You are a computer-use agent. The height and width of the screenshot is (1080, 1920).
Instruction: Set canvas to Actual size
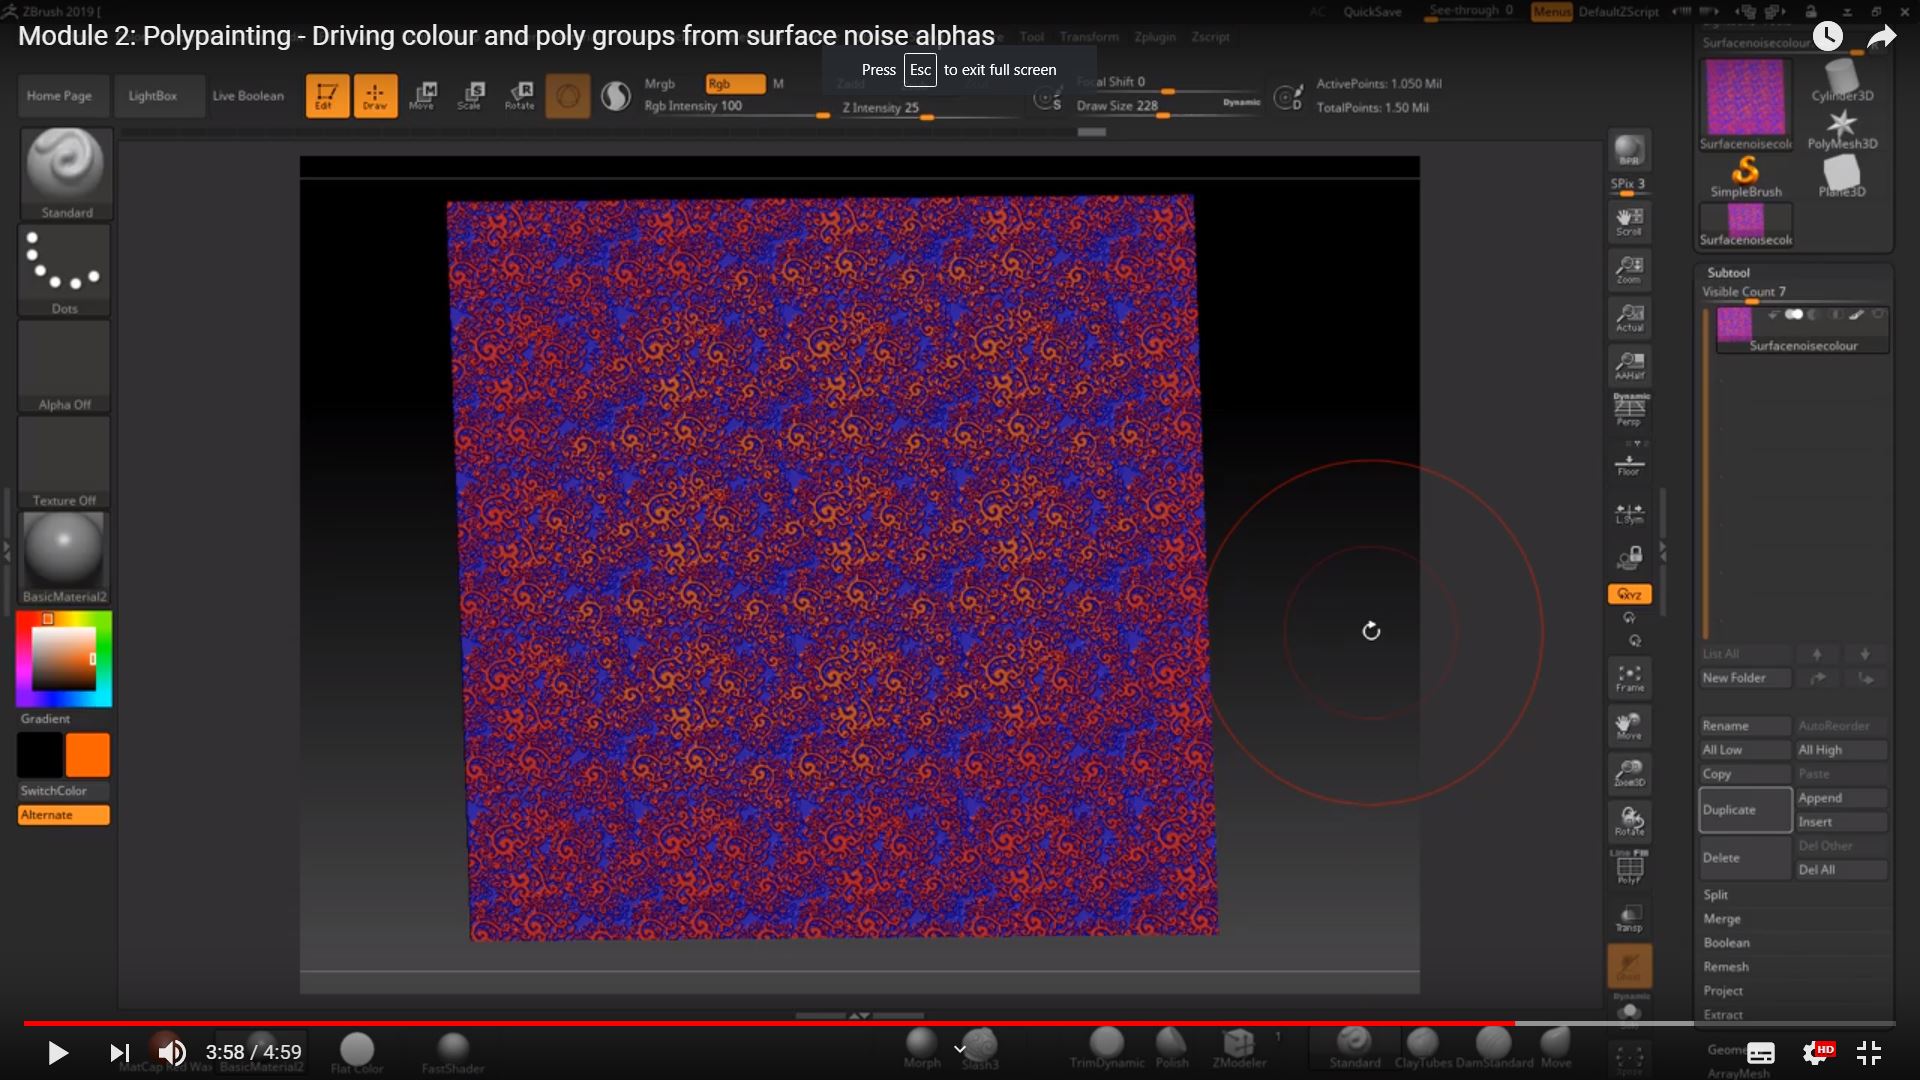(x=1629, y=318)
